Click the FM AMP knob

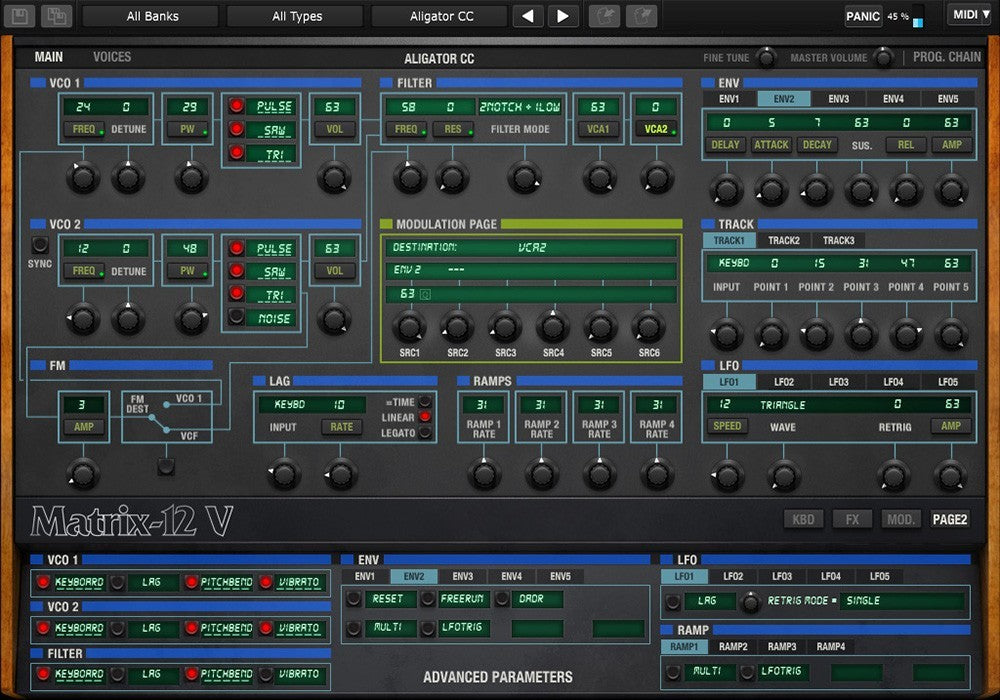[x=83, y=474]
